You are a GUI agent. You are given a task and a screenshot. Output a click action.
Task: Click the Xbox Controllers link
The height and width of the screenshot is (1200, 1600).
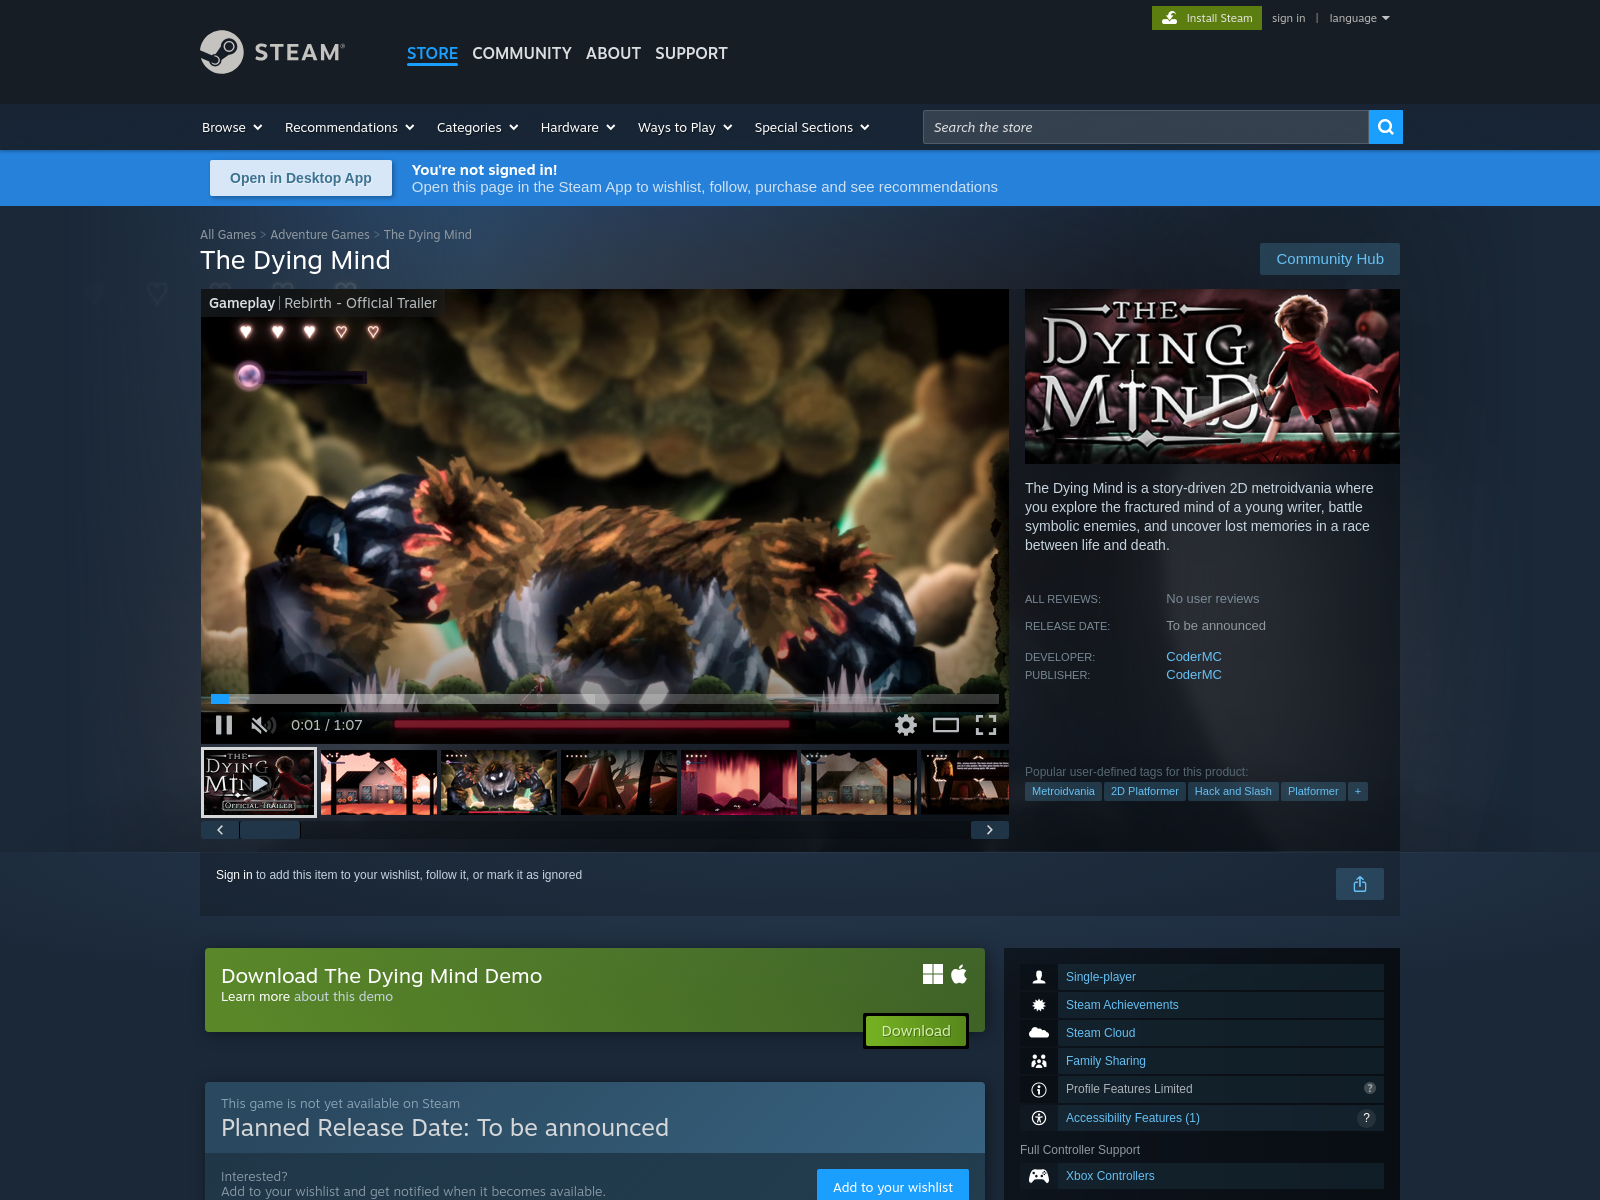1110,1176
